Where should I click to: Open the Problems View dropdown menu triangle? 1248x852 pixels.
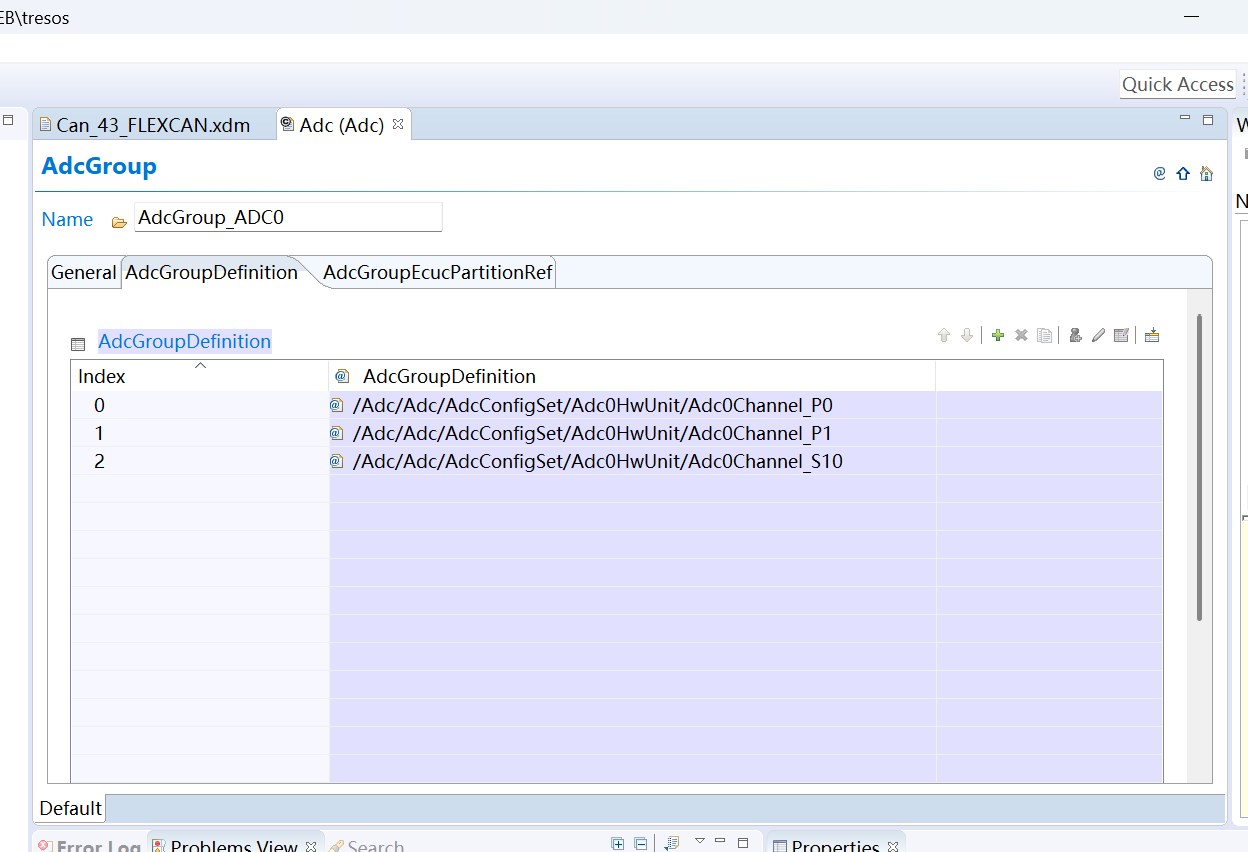(700, 843)
